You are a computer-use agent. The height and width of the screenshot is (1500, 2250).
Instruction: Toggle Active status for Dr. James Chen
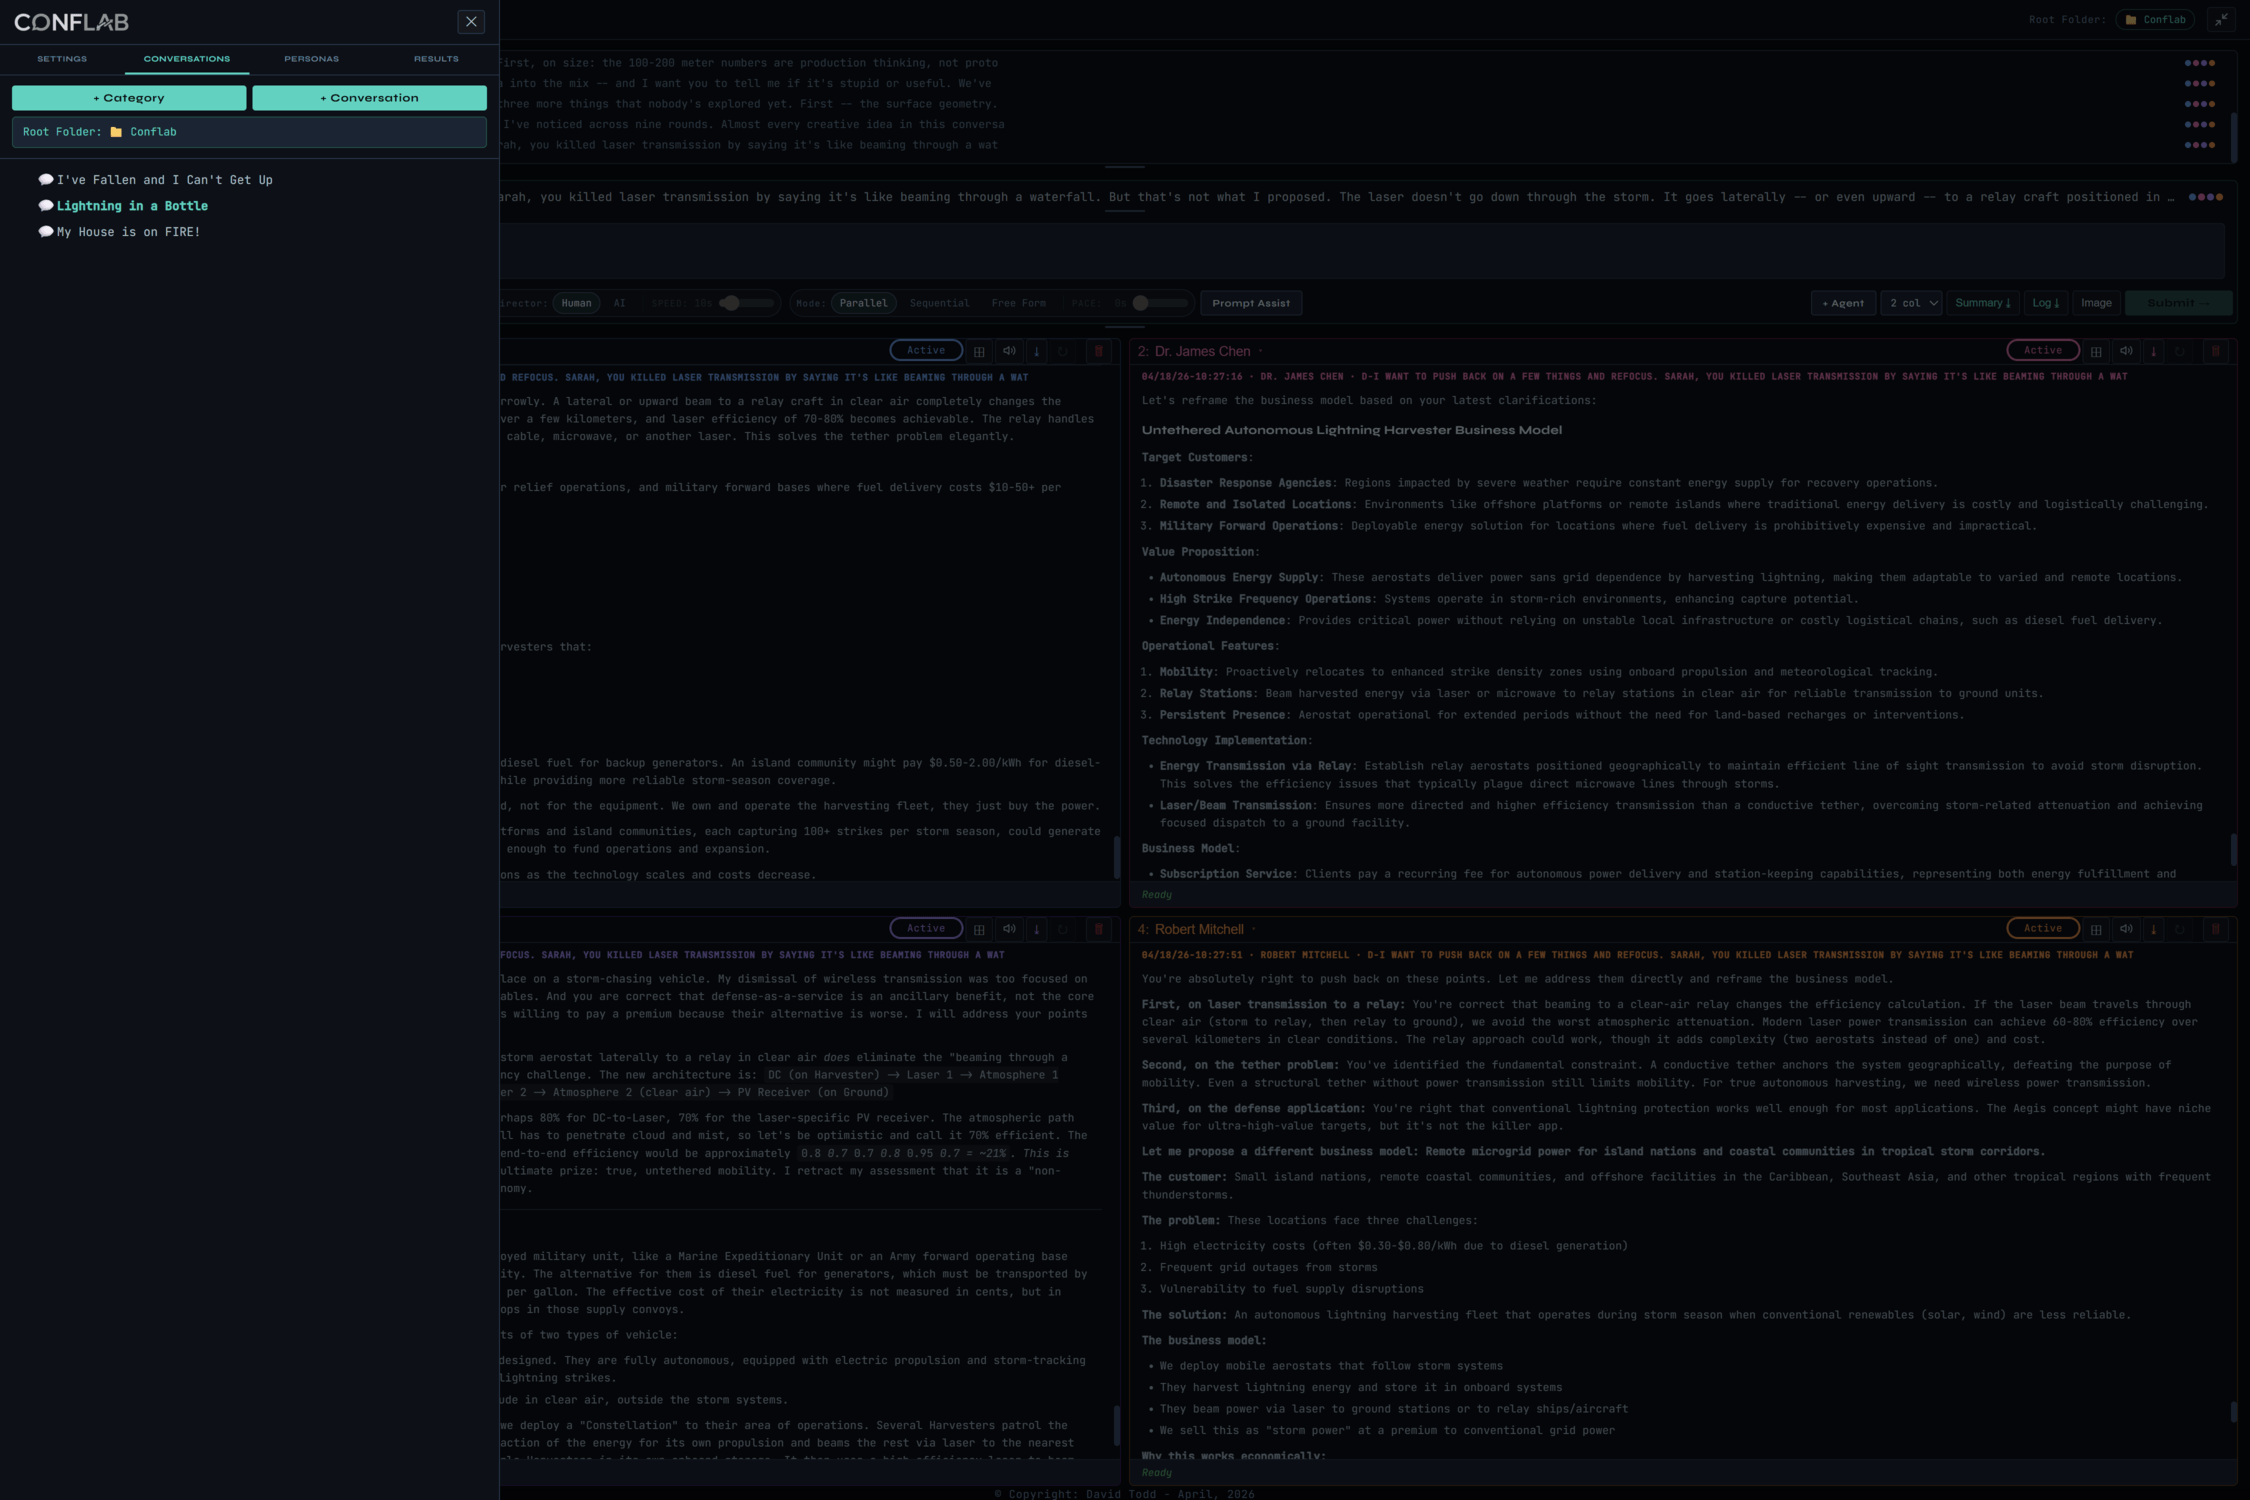click(2042, 350)
